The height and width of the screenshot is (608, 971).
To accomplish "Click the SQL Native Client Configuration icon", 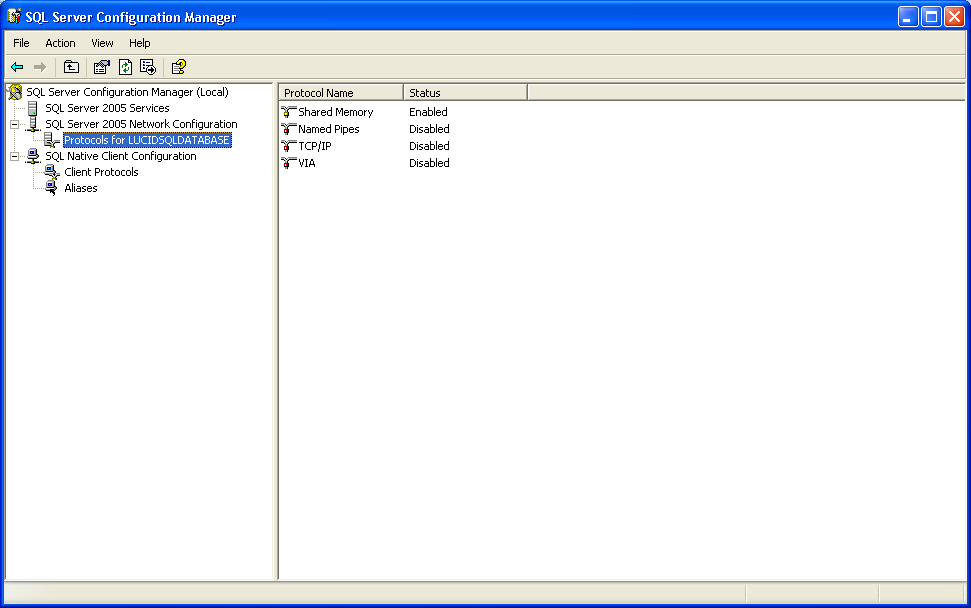I will click(33, 156).
